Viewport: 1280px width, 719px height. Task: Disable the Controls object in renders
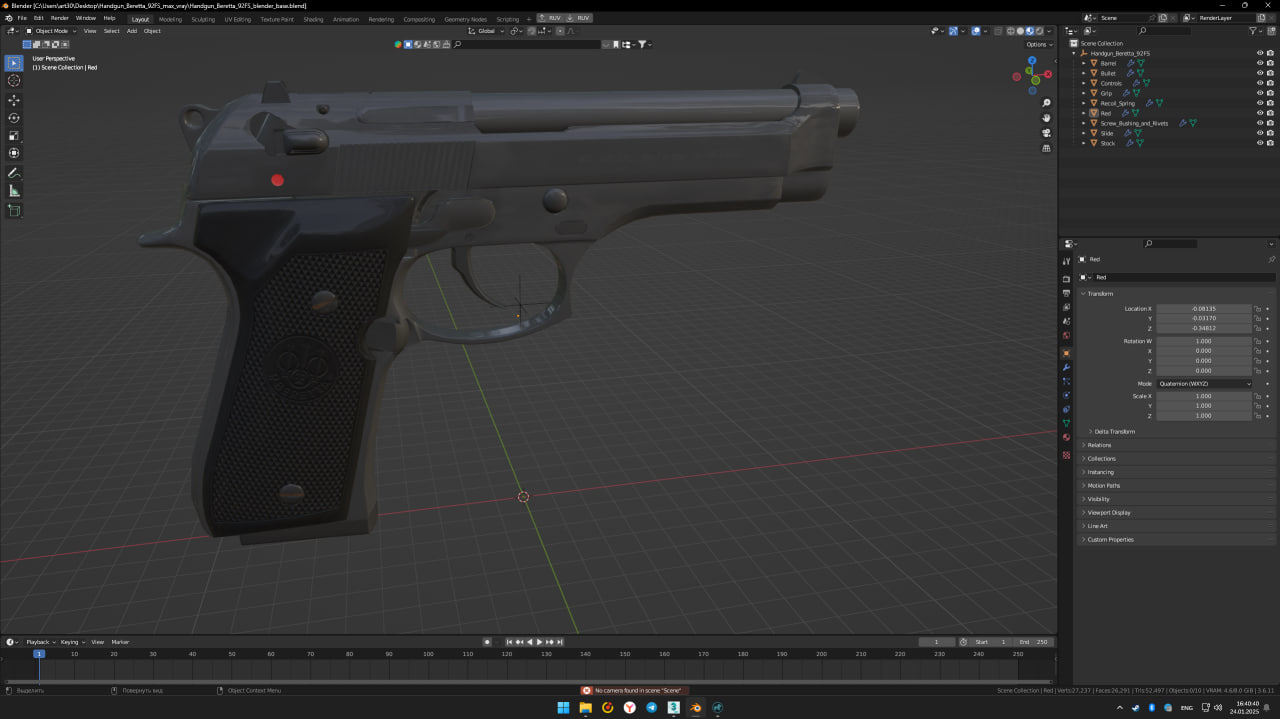point(1270,83)
